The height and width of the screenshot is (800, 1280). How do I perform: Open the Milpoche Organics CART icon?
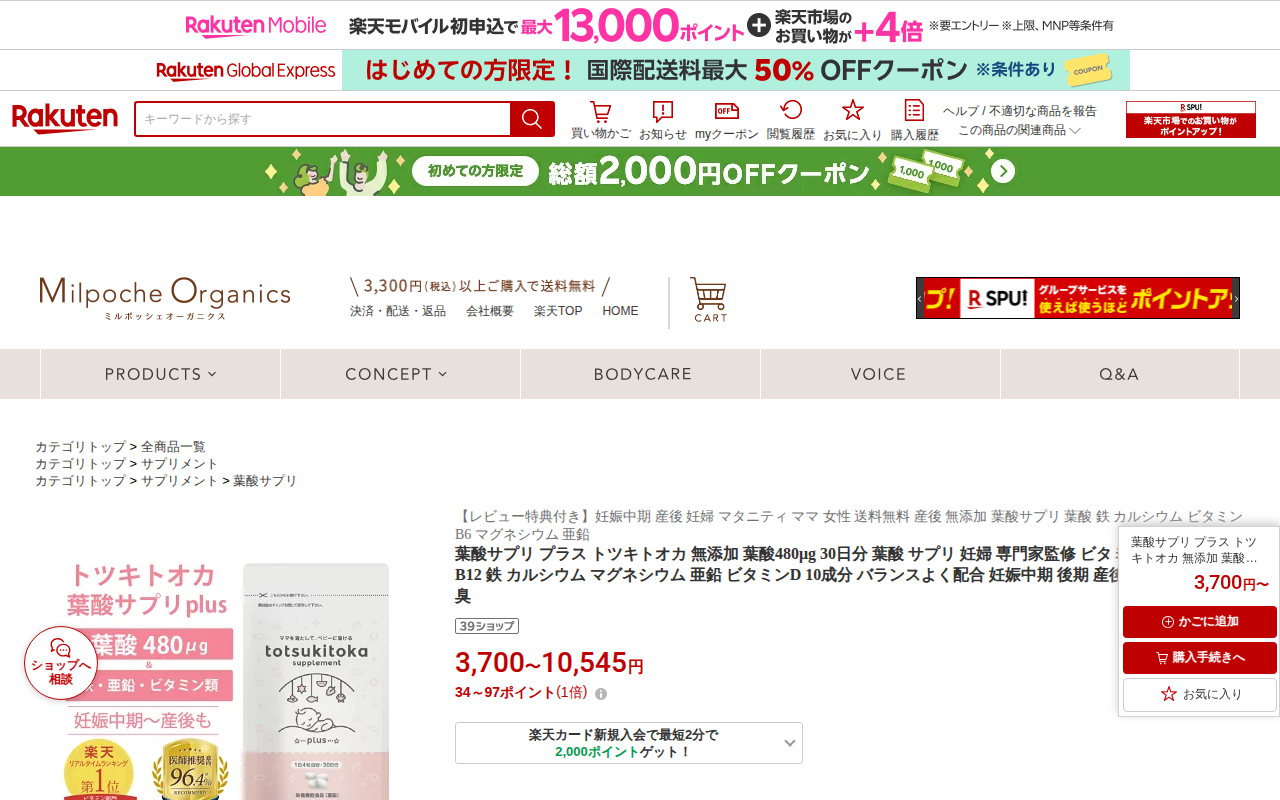click(x=709, y=300)
